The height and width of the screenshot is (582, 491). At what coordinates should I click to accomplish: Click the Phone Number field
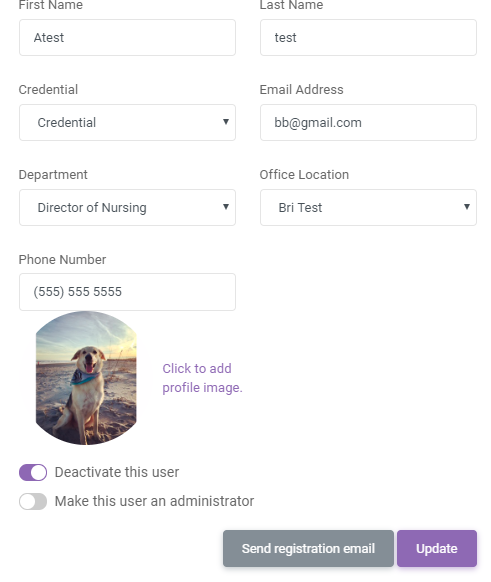[127, 292]
